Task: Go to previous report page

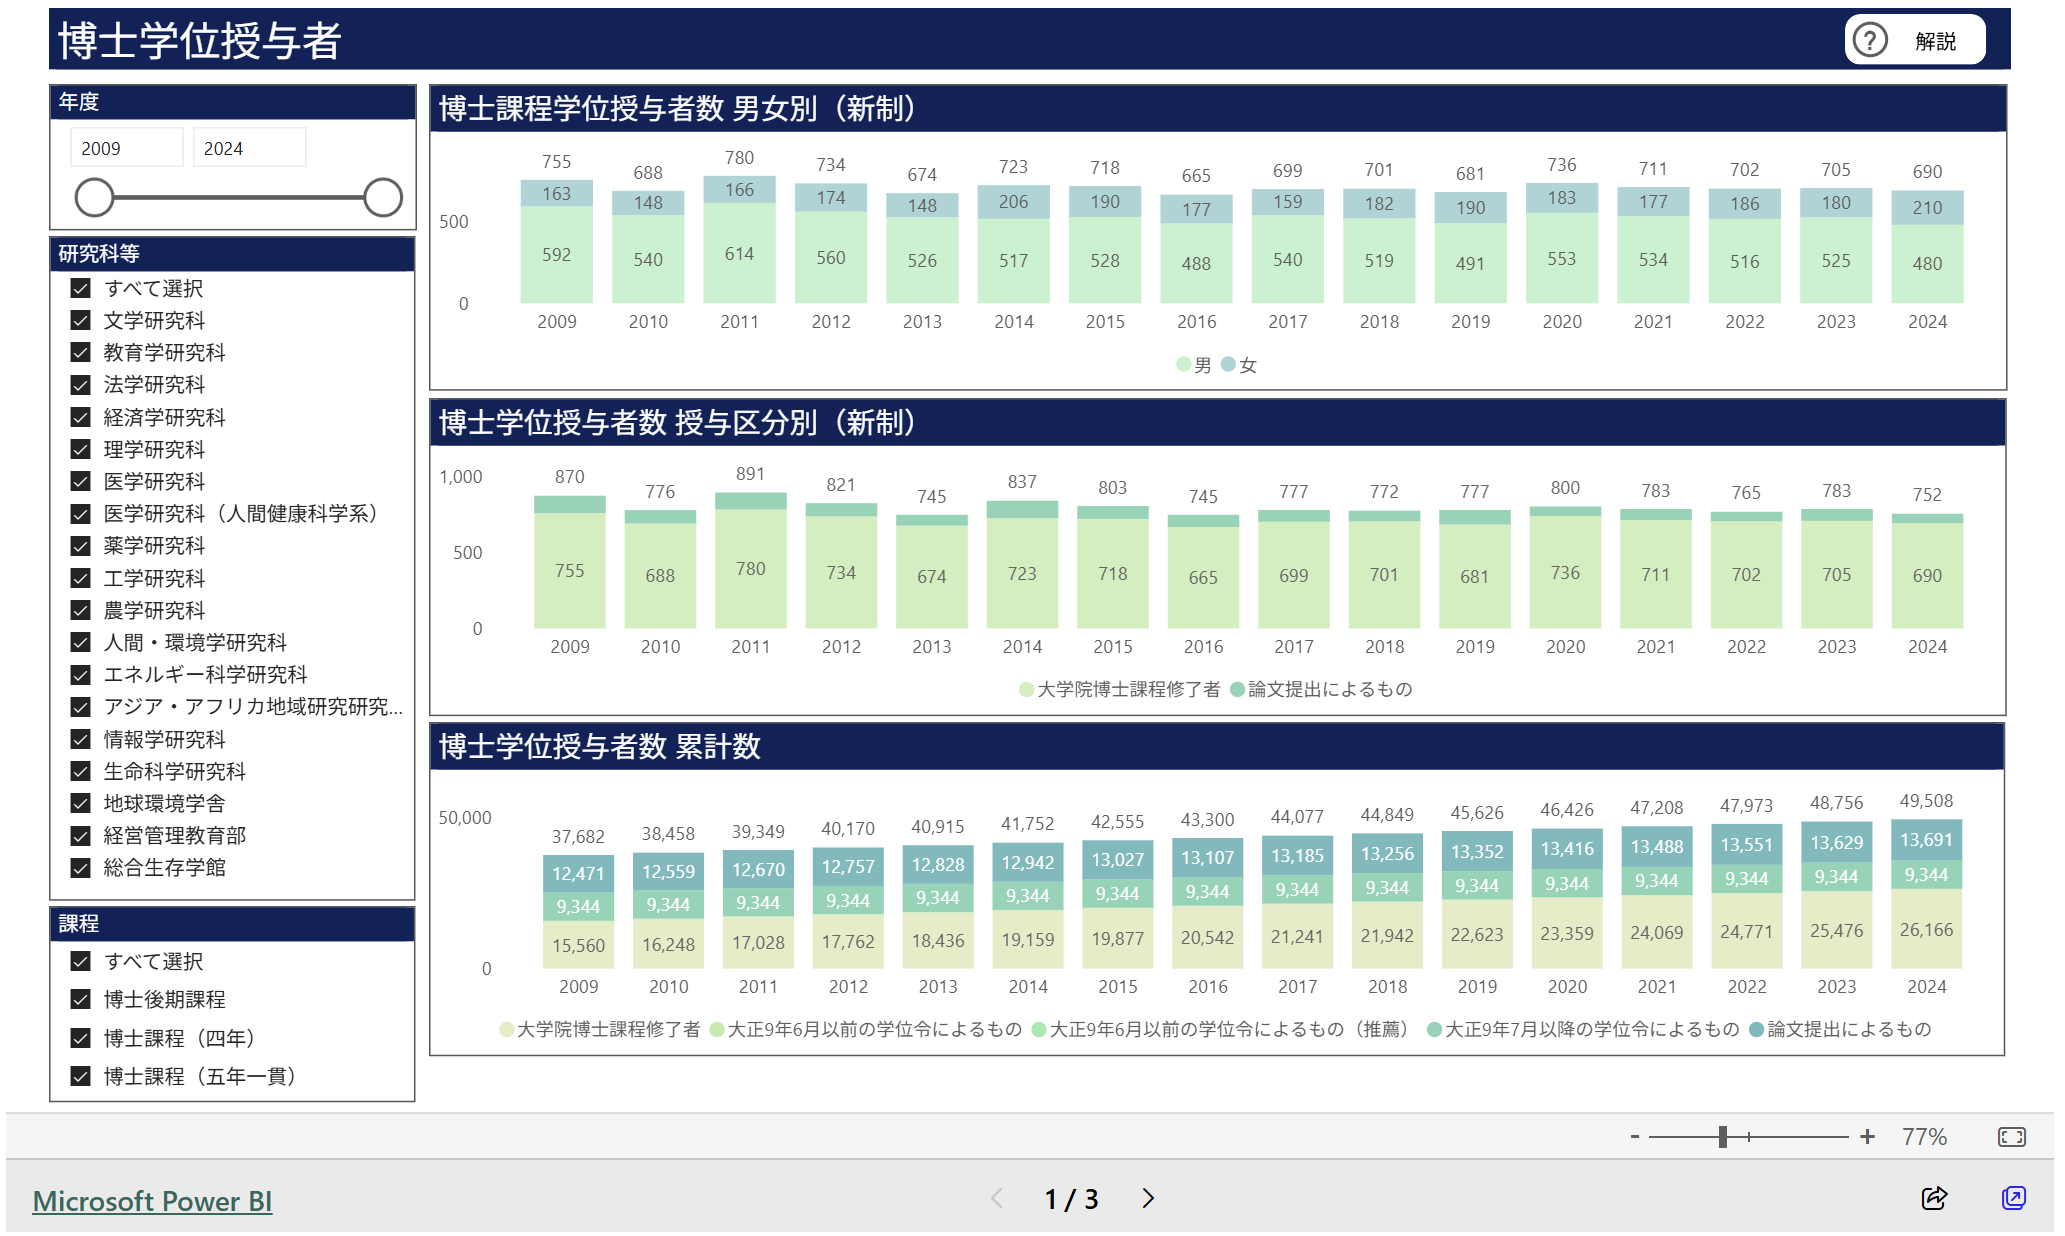Action: point(997,1198)
